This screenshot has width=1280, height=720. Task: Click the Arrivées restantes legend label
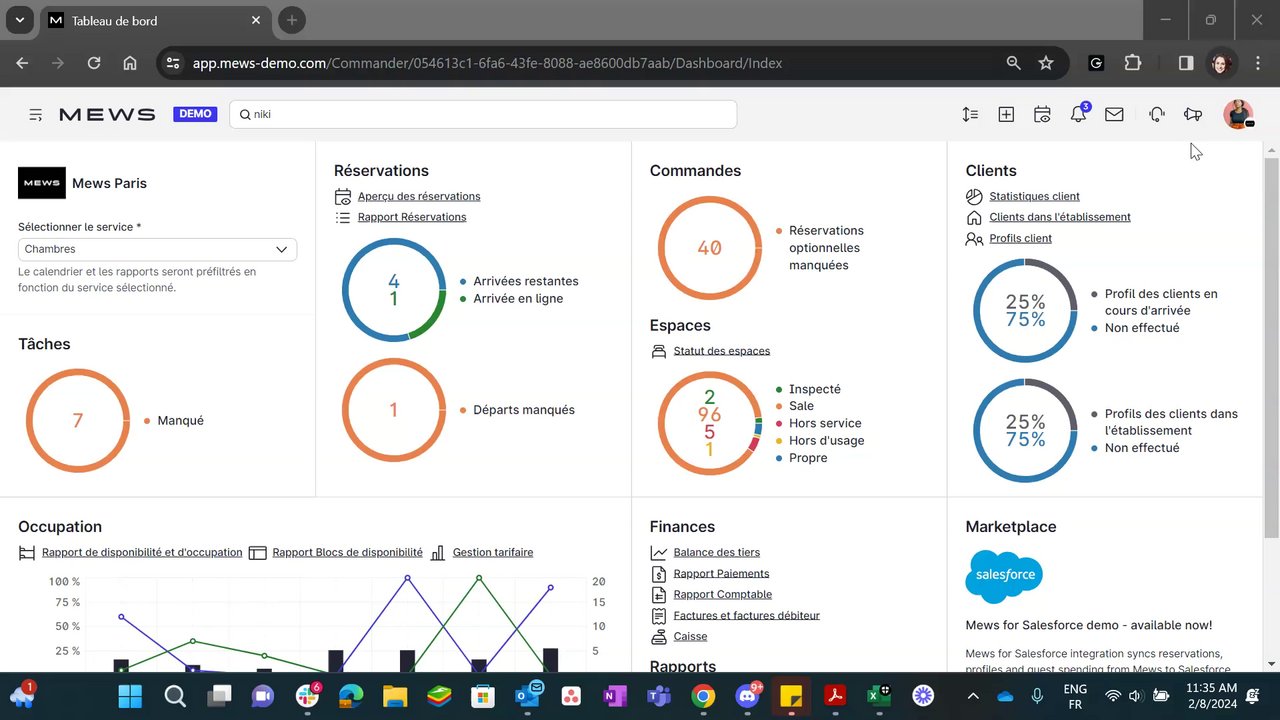tap(526, 281)
